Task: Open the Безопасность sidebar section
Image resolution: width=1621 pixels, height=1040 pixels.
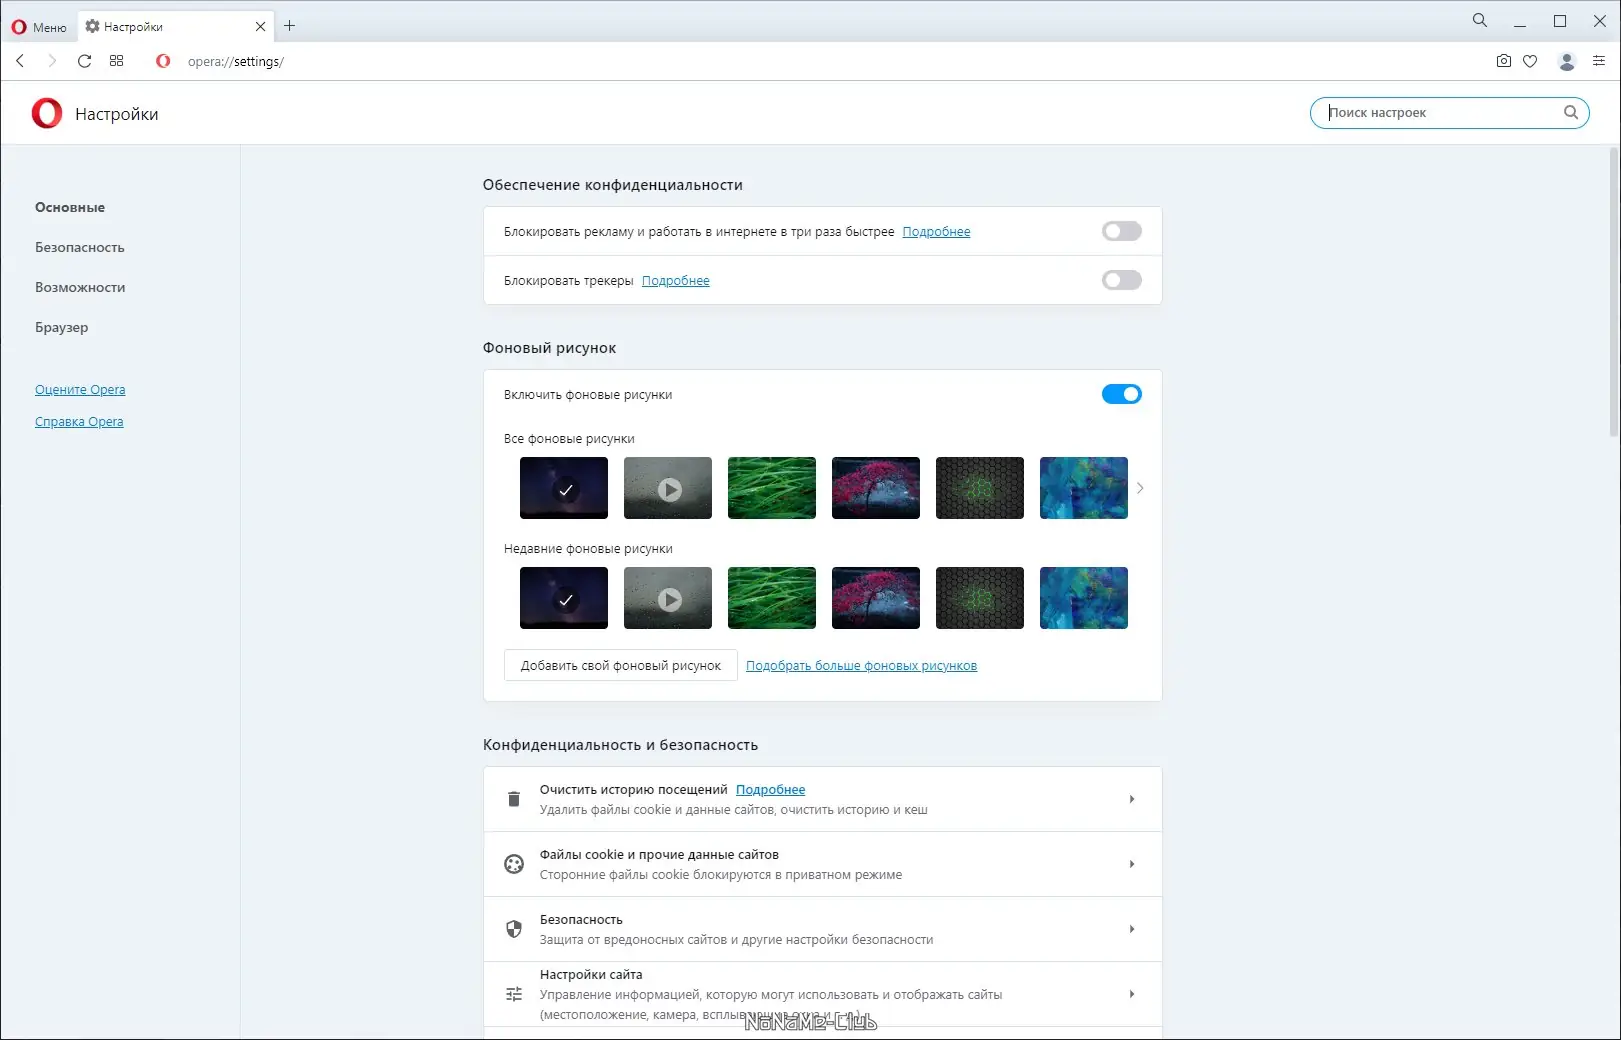Action: pos(80,247)
